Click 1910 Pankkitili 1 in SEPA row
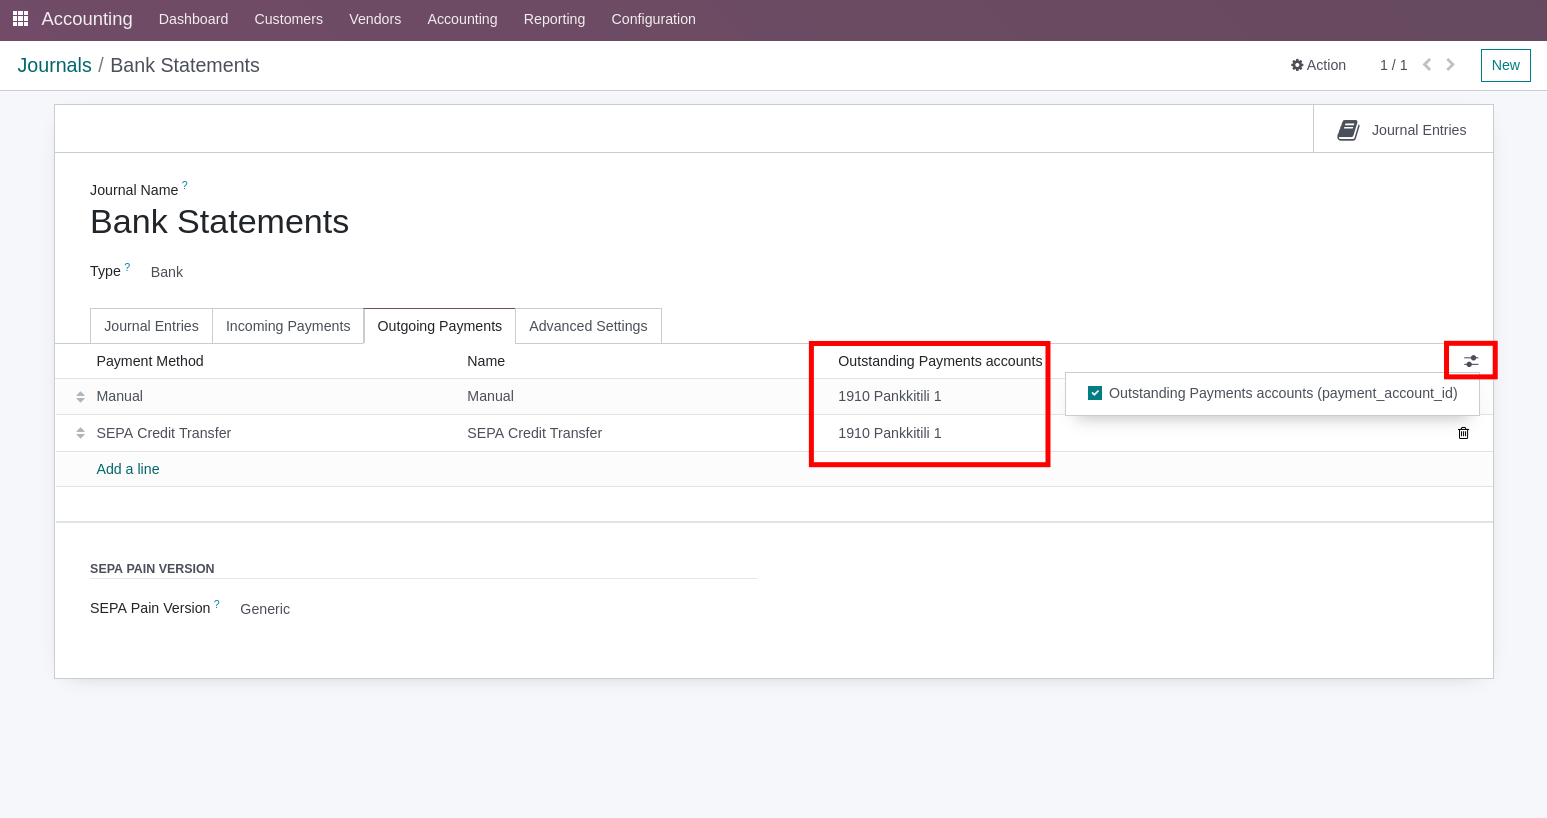 click(890, 433)
